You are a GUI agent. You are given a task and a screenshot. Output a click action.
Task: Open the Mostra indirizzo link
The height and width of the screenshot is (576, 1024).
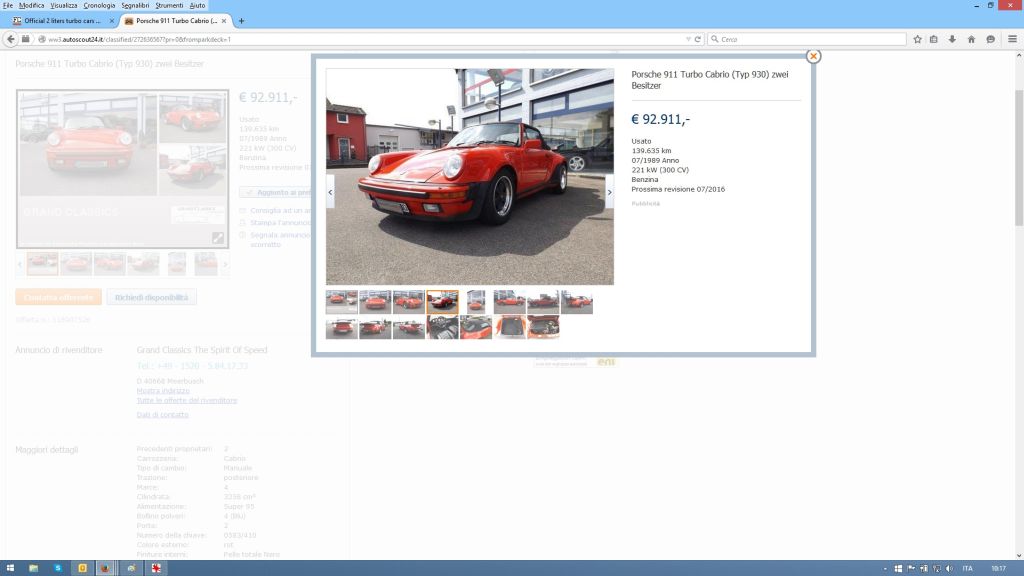point(163,391)
